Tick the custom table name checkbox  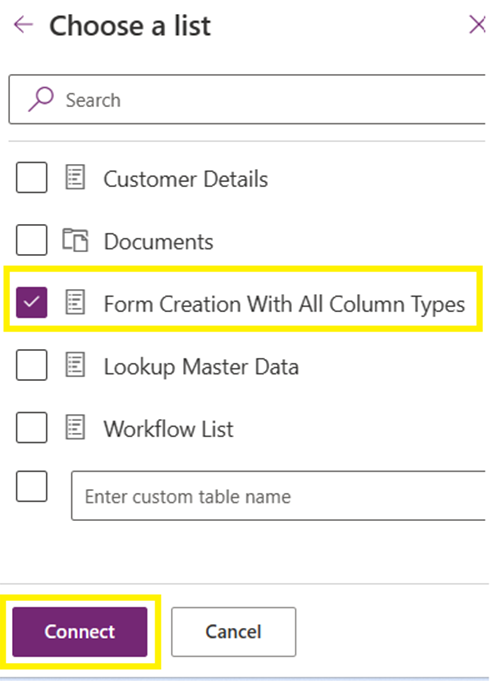pyautogui.click(x=31, y=486)
